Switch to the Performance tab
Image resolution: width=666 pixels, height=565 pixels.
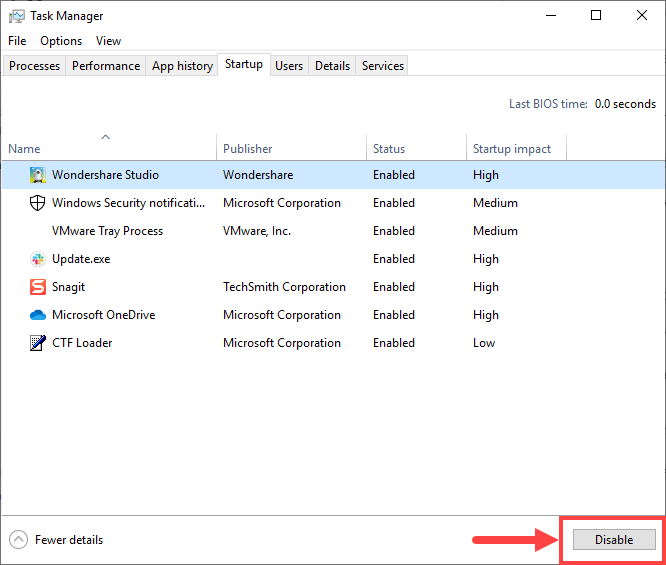[x=106, y=66]
